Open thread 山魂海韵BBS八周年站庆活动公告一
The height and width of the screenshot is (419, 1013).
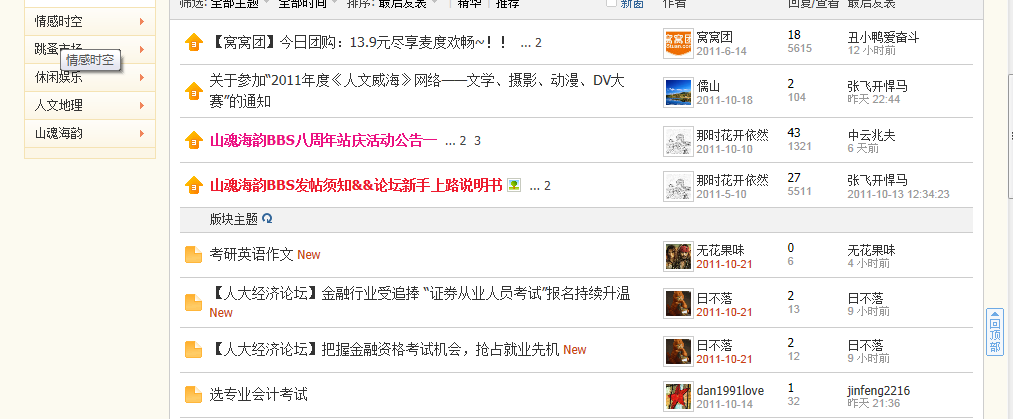coord(324,140)
